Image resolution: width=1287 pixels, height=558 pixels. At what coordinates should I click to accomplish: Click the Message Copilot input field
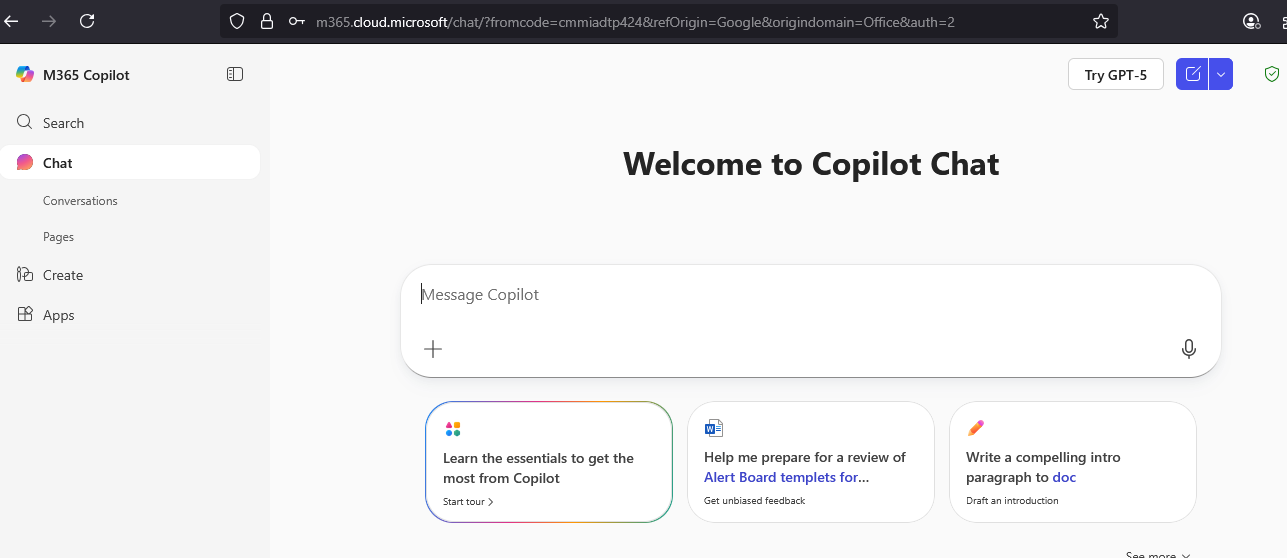pos(810,295)
